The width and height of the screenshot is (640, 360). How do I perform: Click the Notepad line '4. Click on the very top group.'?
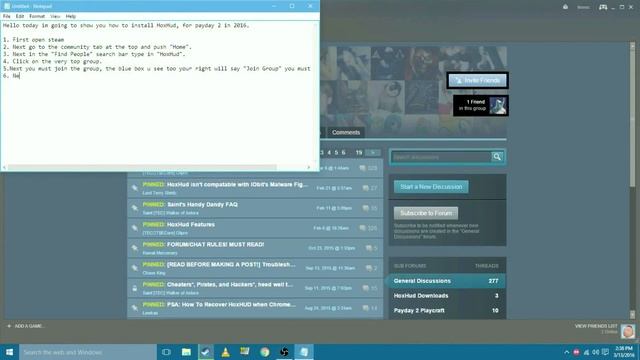(52, 61)
